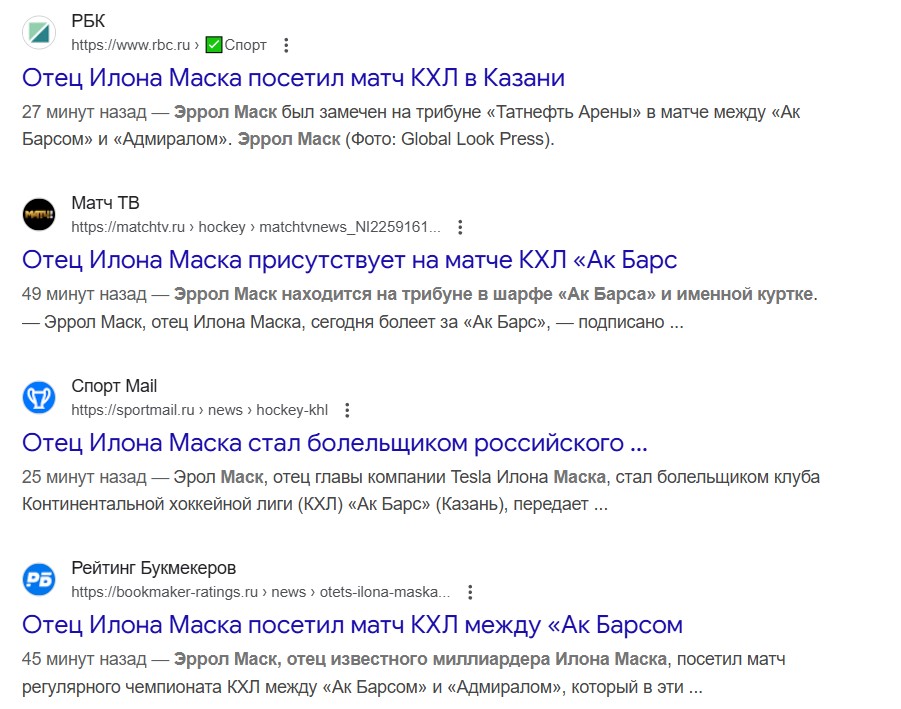Screen dimensions: 901x709
Task: Click the matchtv.ru hockey URL breadcrumb
Action: (x=255, y=227)
